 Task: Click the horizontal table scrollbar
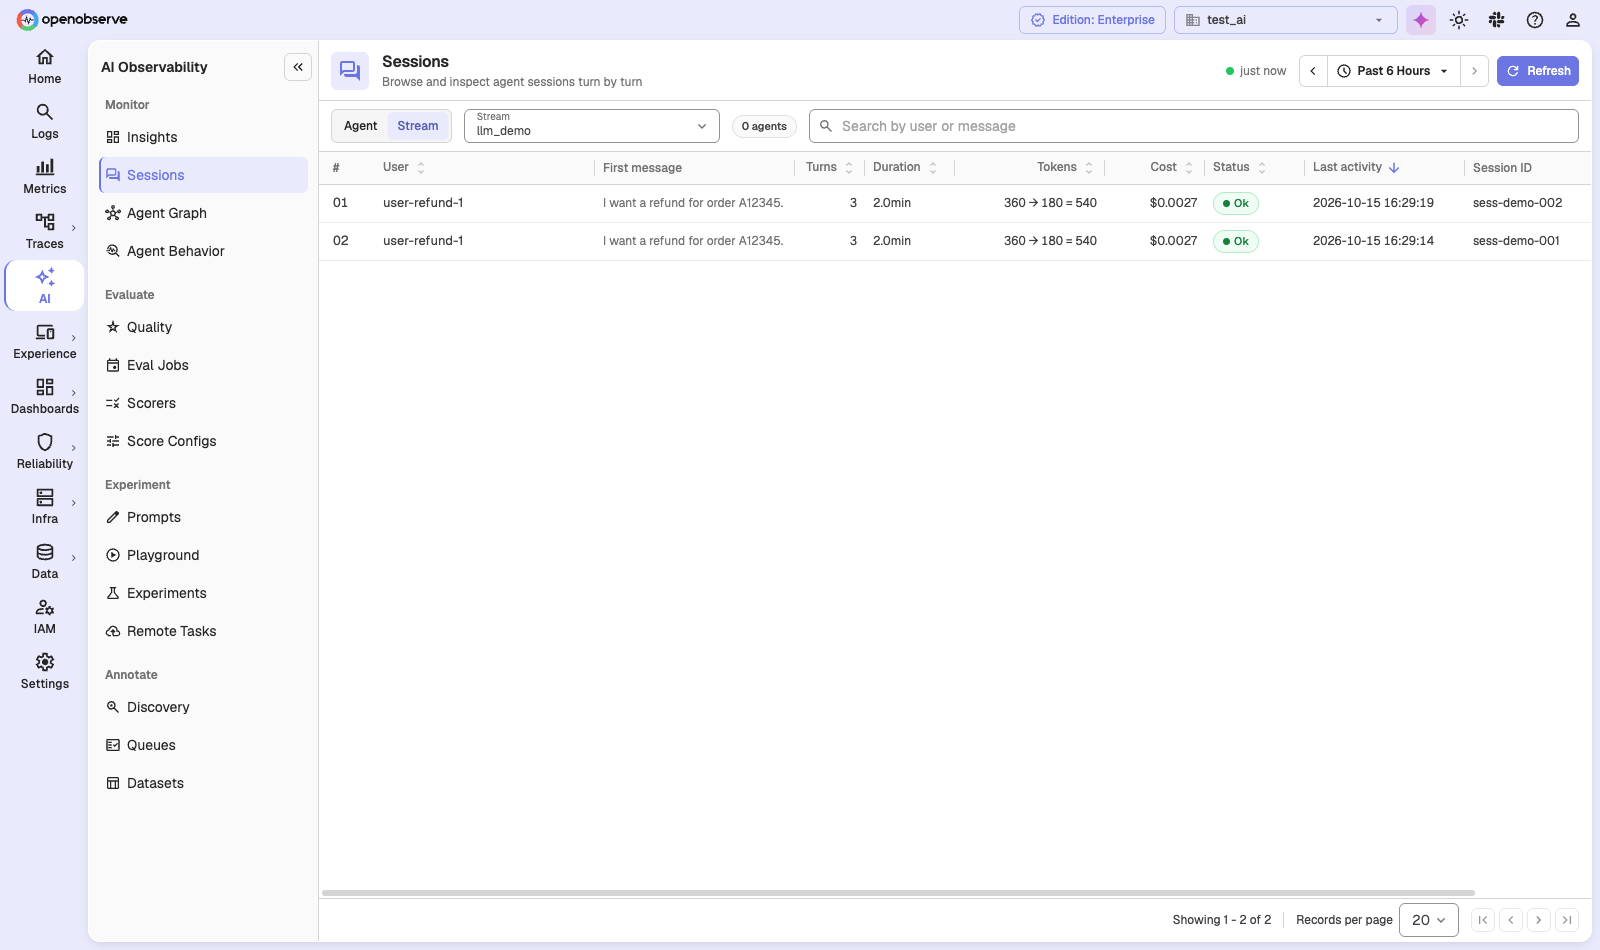[898, 893]
